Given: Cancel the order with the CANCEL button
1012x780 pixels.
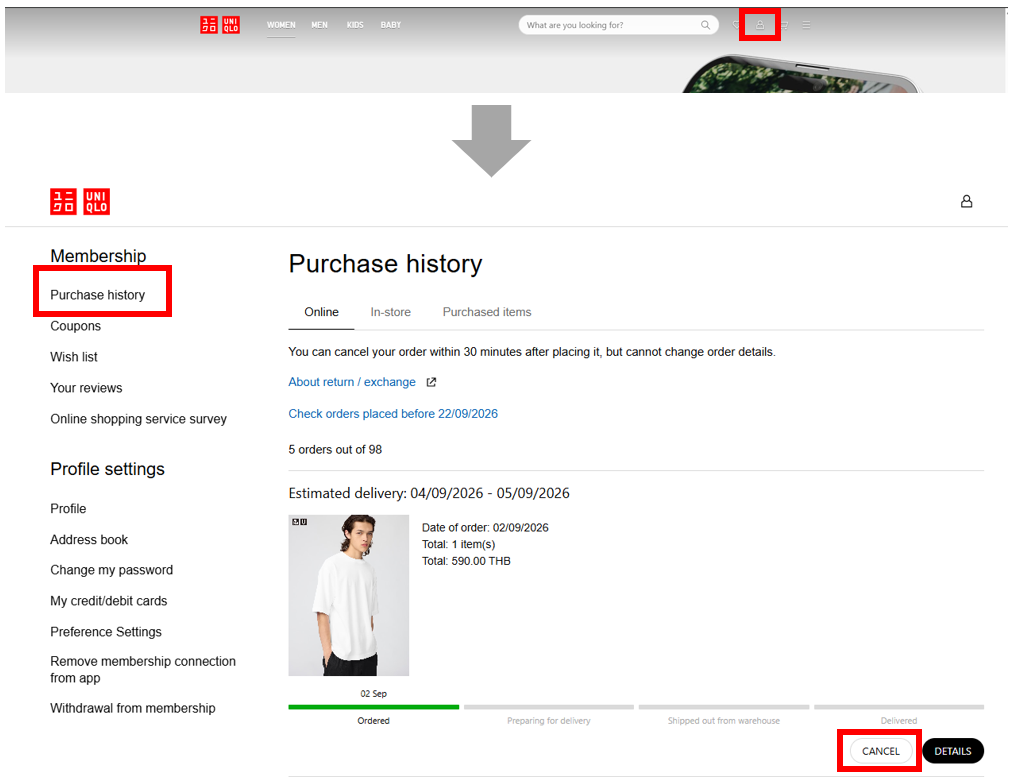Looking at the screenshot, I should coord(880,751).
